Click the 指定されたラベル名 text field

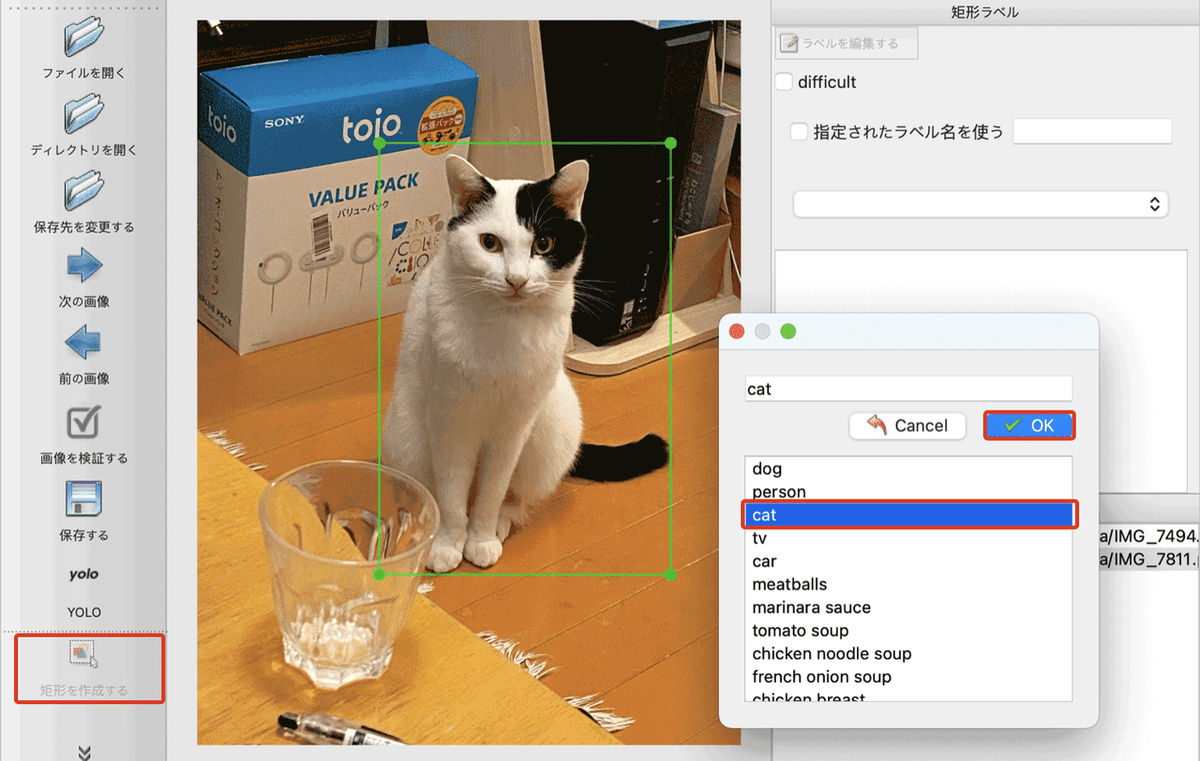click(1092, 131)
